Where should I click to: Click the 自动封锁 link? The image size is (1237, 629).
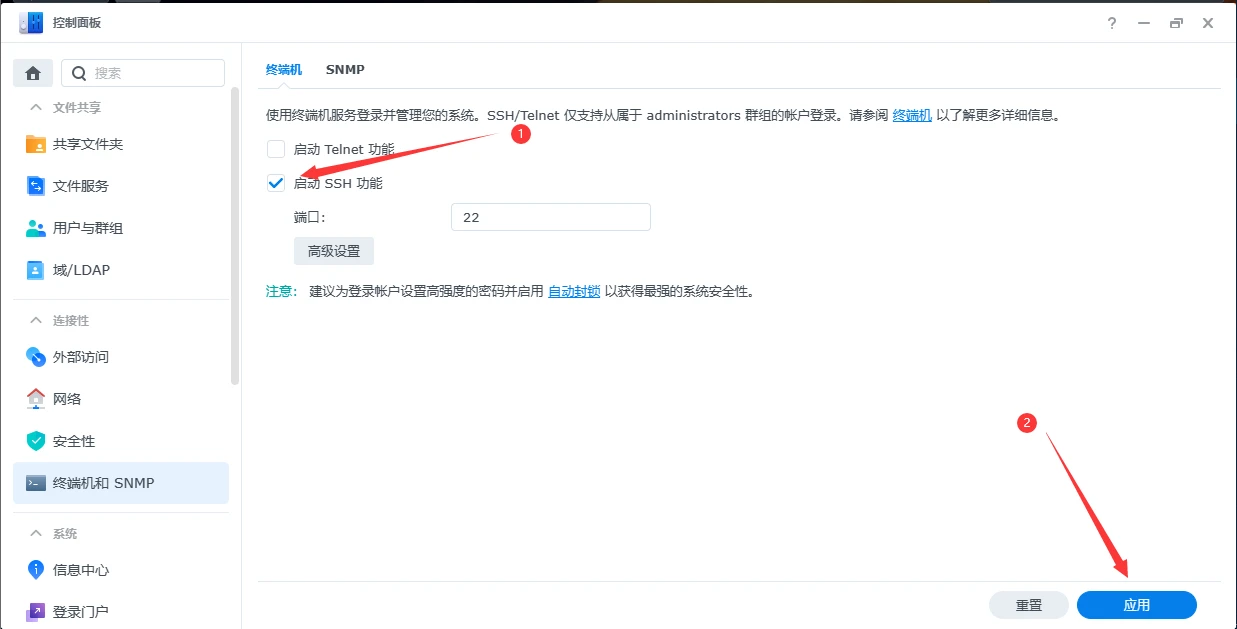click(x=574, y=291)
